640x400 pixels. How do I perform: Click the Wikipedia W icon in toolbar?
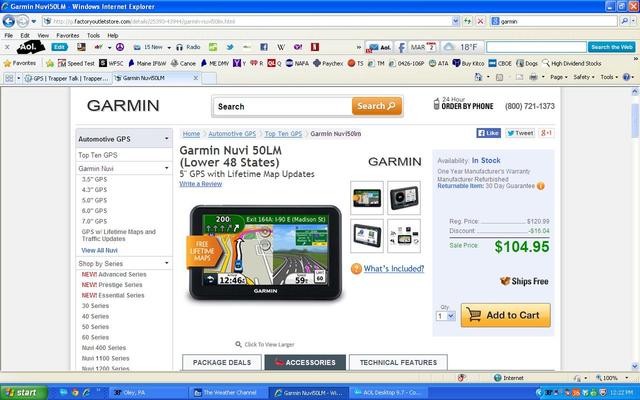click(281, 47)
